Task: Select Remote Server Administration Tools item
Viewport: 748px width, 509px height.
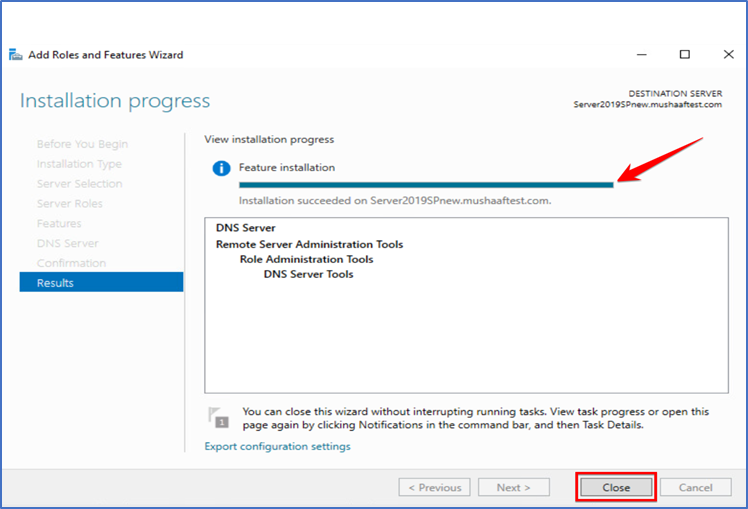Action: [x=309, y=244]
